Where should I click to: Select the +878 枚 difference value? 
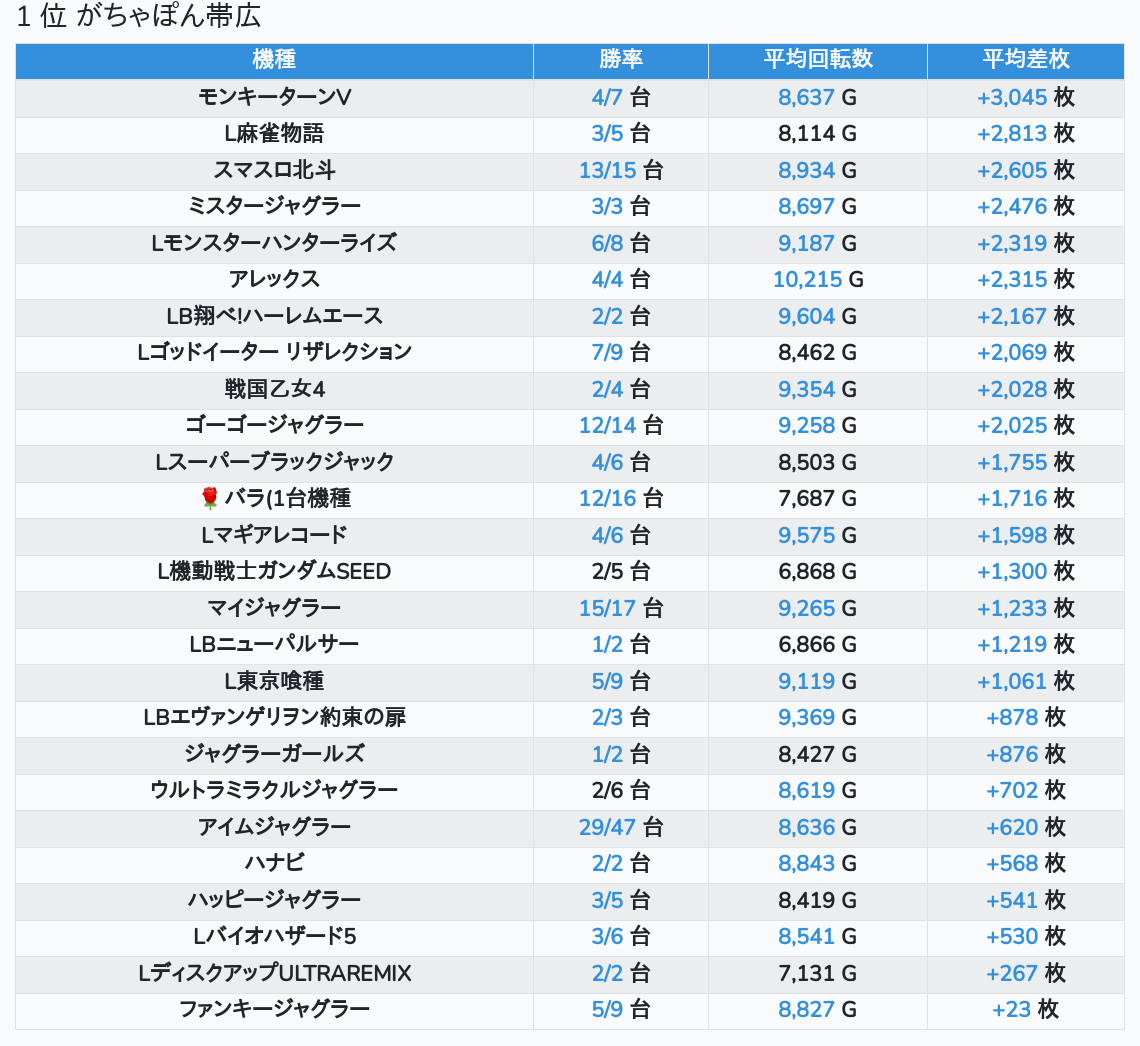pos(1025,717)
